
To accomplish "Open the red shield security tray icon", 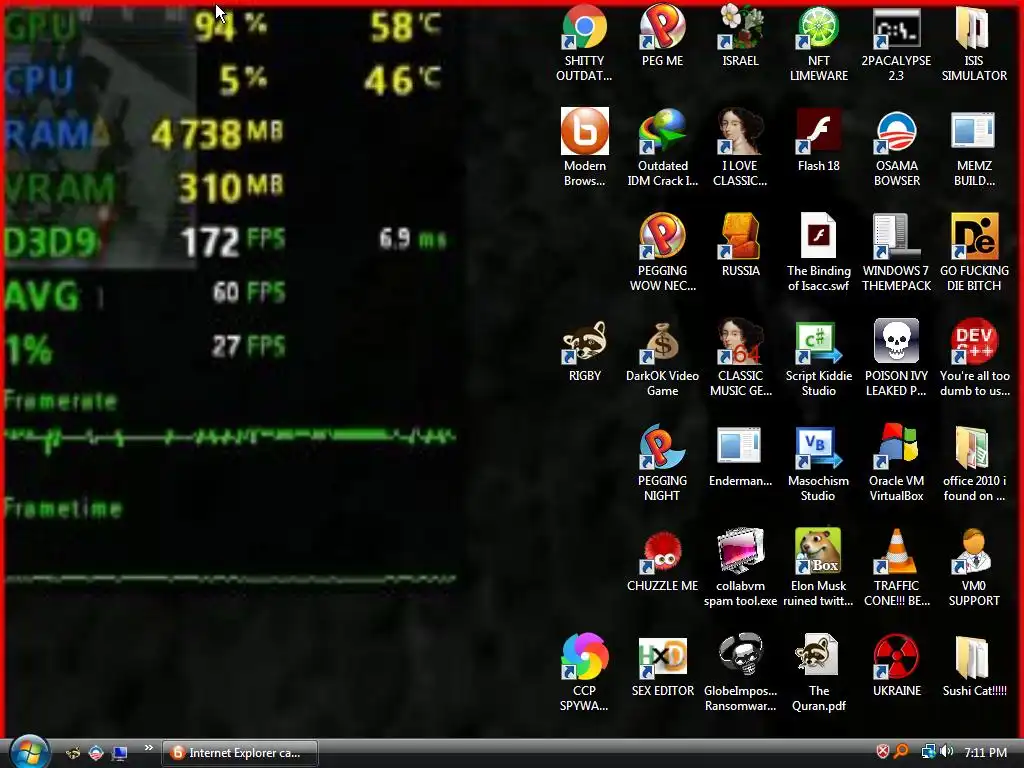I will (882, 752).
